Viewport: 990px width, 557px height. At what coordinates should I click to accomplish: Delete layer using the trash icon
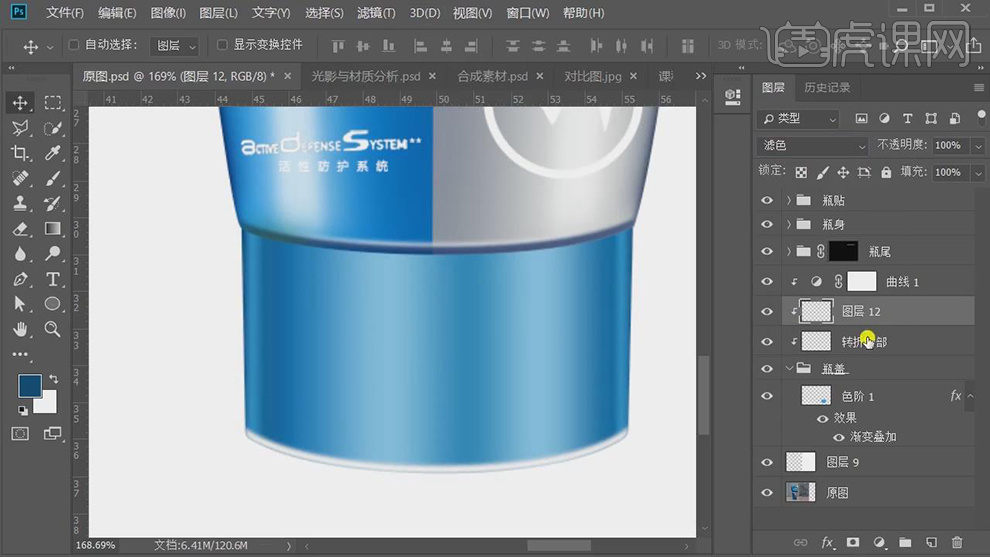coord(957,543)
